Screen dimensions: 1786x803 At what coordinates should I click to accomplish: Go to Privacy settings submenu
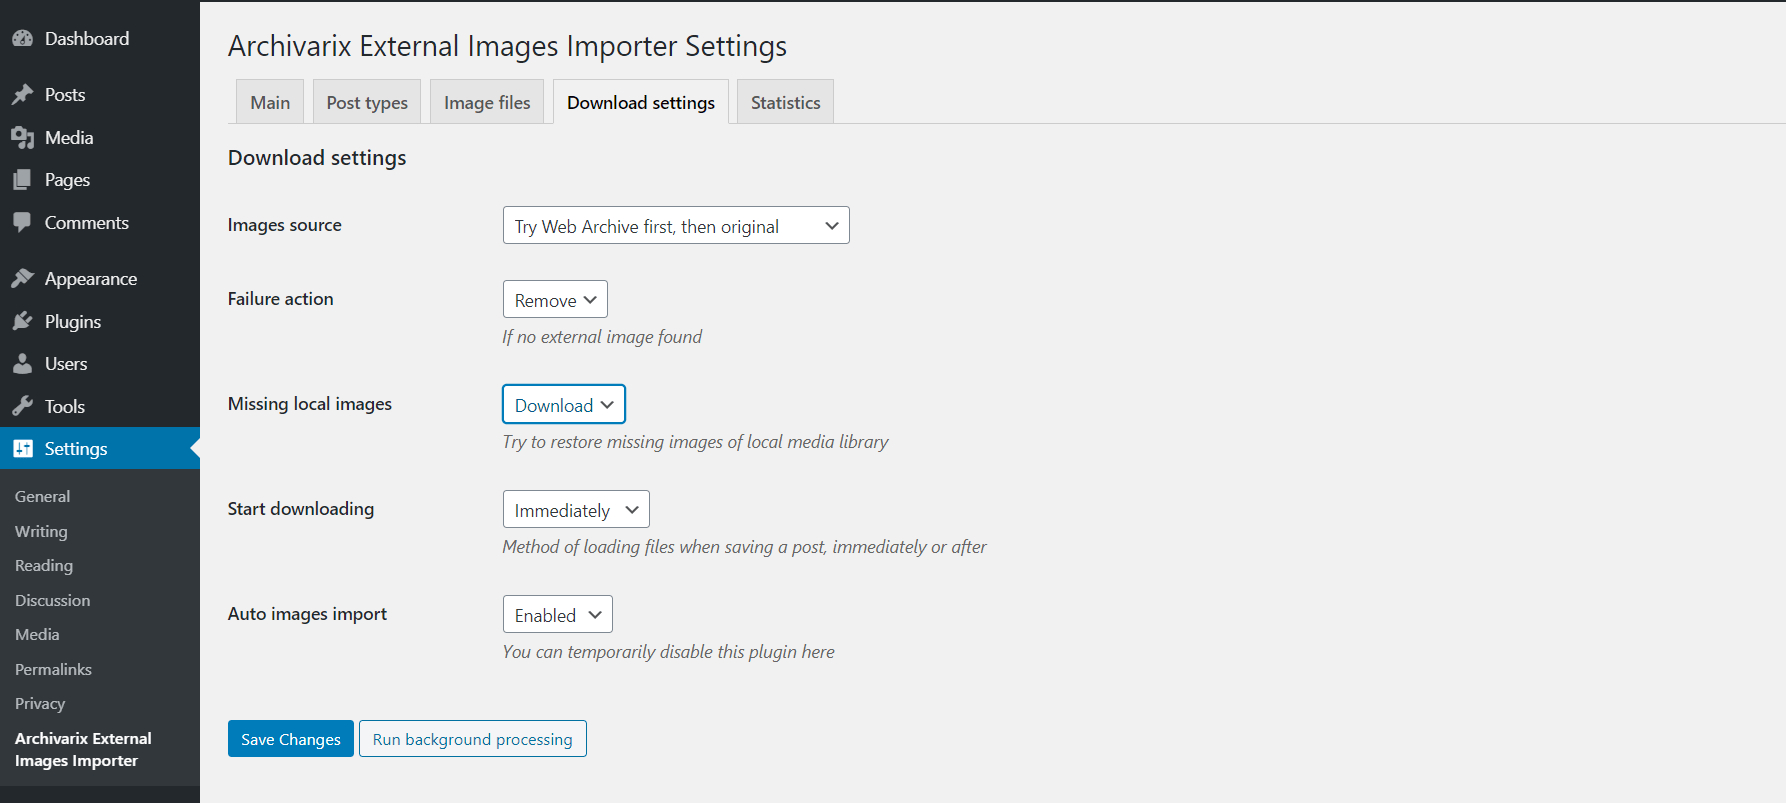pos(40,704)
